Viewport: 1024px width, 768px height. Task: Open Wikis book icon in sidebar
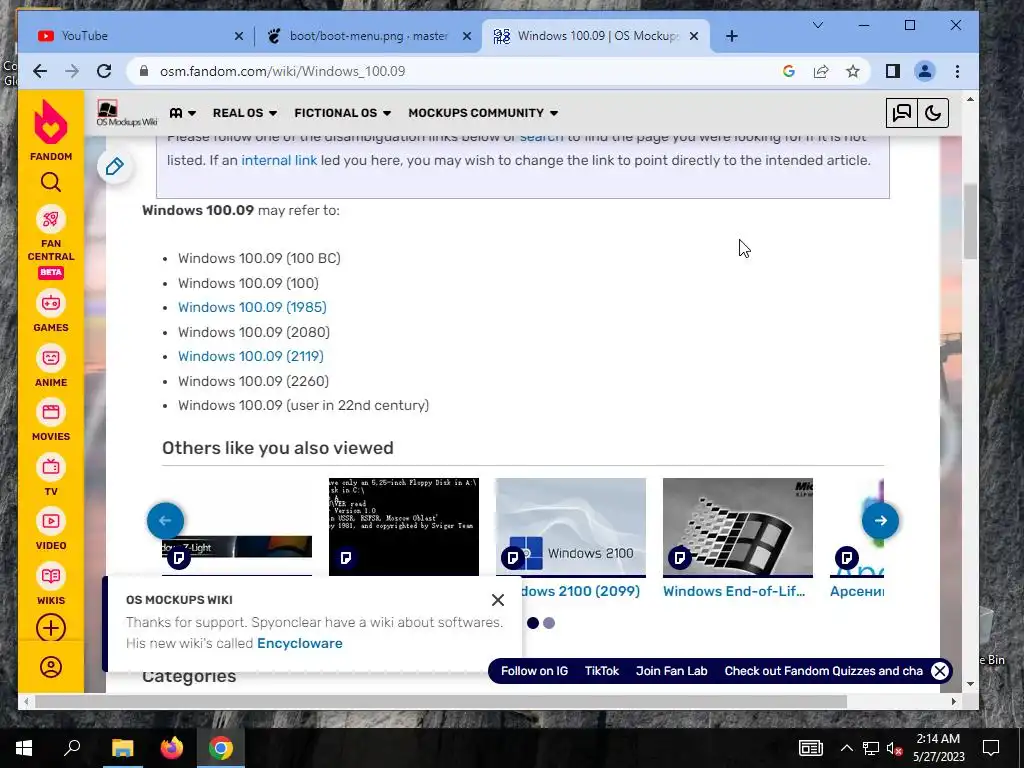click(x=51, y=576)
